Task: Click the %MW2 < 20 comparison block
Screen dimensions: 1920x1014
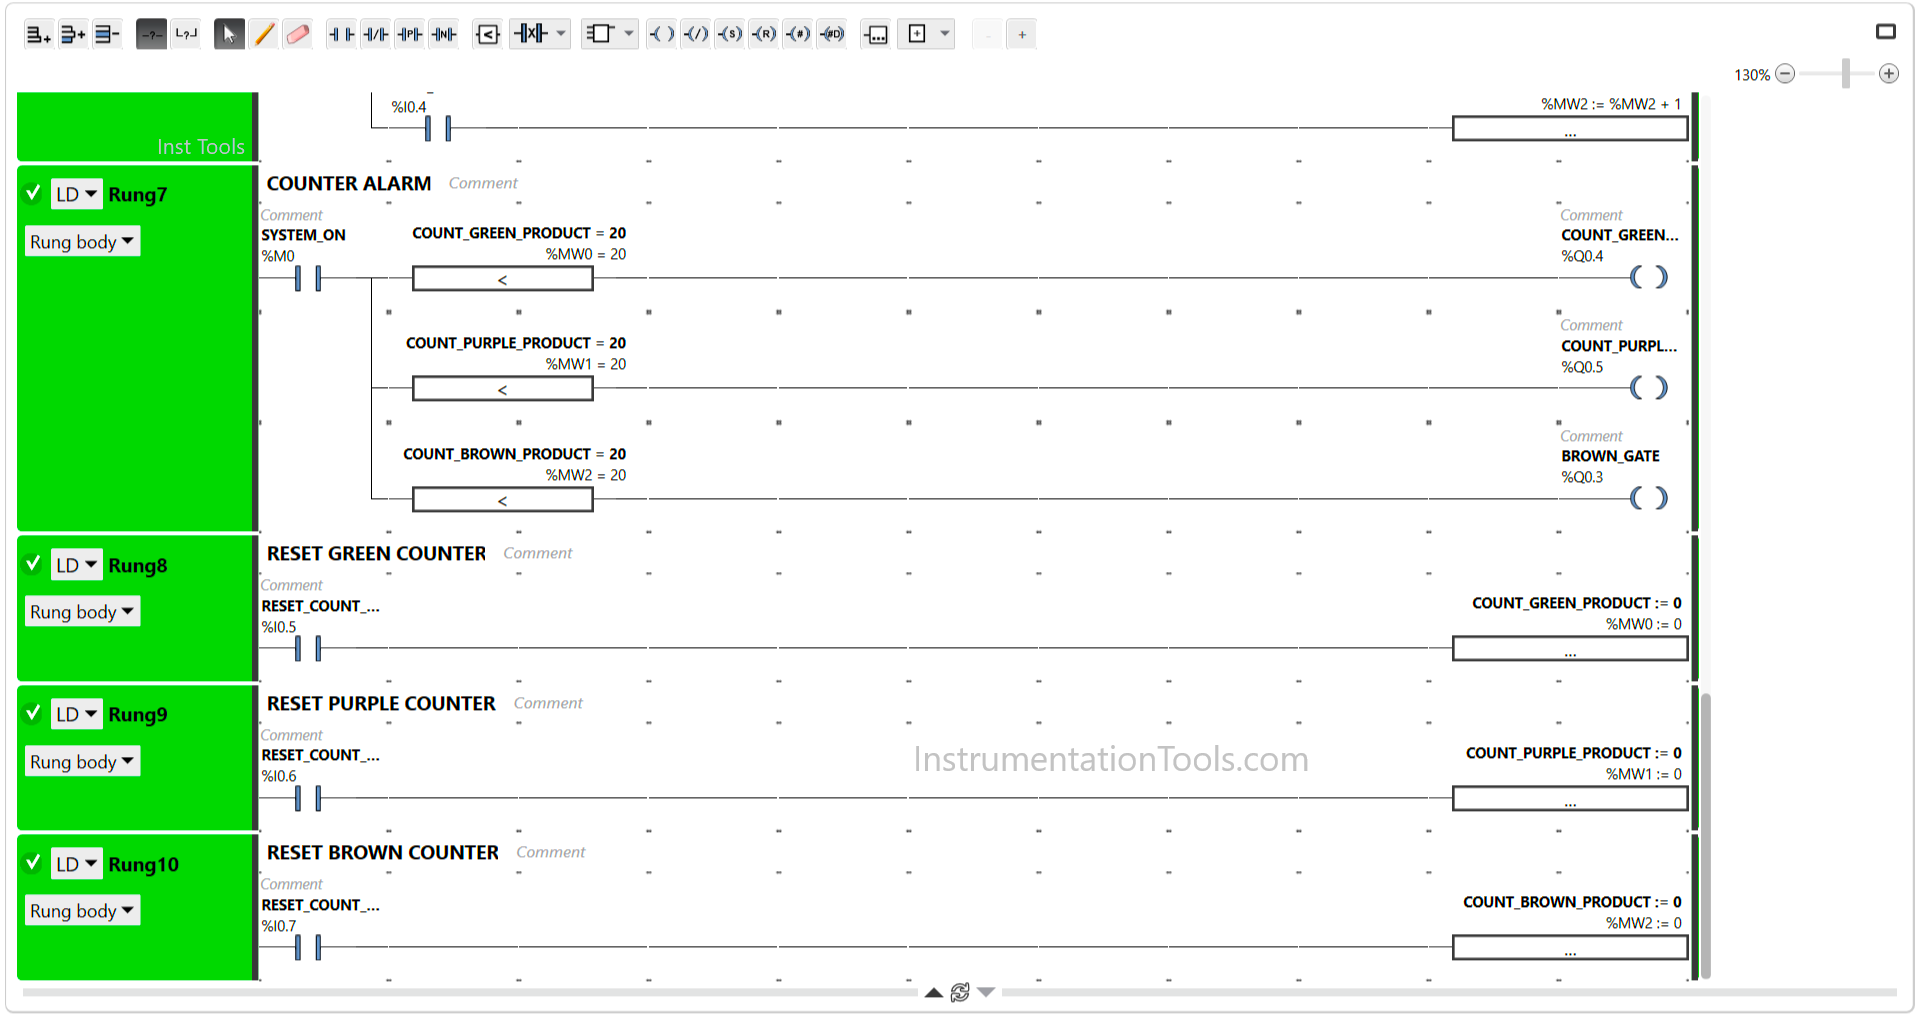Action: click(x=503, y=500)
